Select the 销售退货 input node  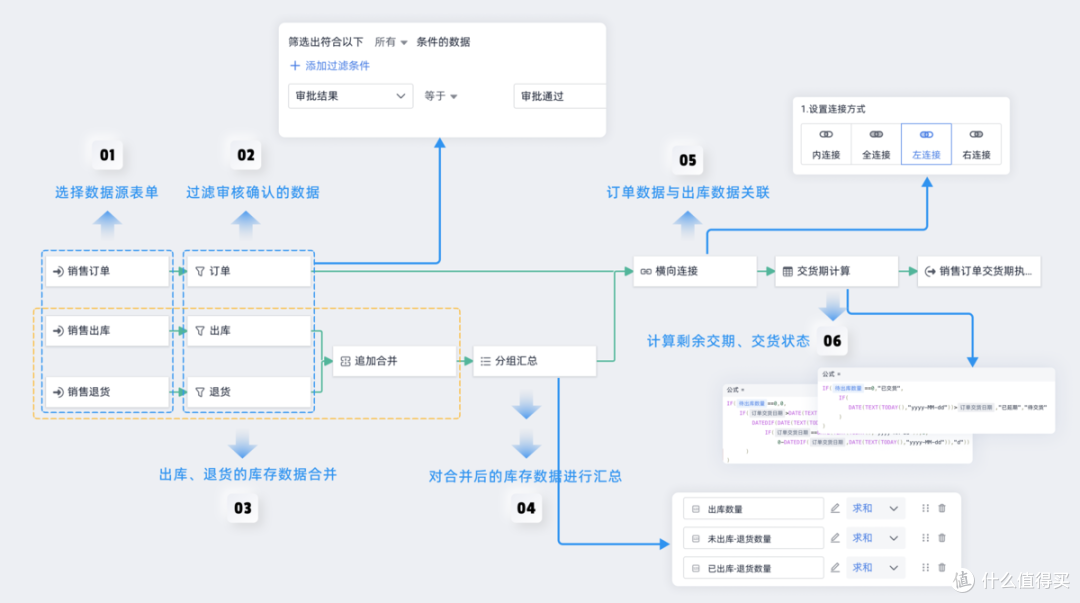pyautogui.click(x=107, y=392)
